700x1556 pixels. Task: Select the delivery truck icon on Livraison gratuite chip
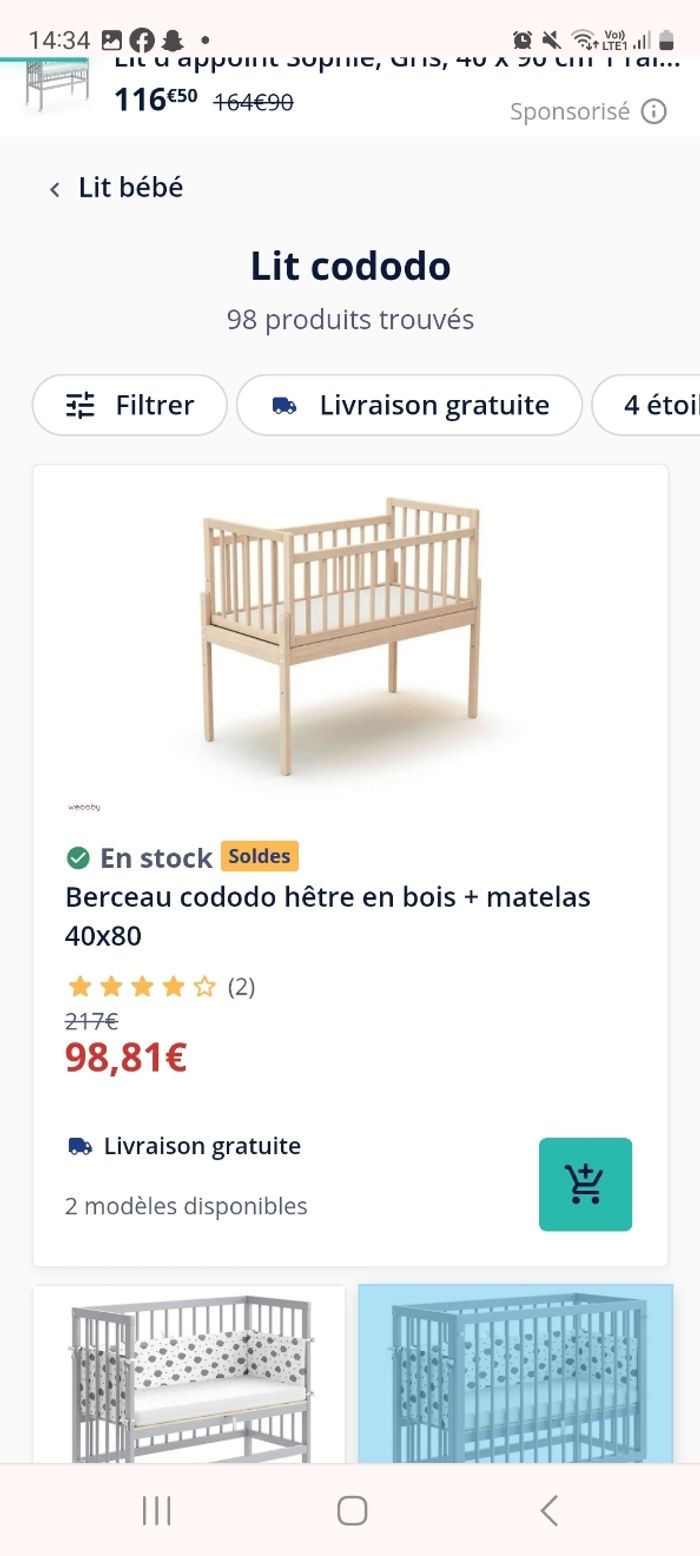click(x=285, y=404)
